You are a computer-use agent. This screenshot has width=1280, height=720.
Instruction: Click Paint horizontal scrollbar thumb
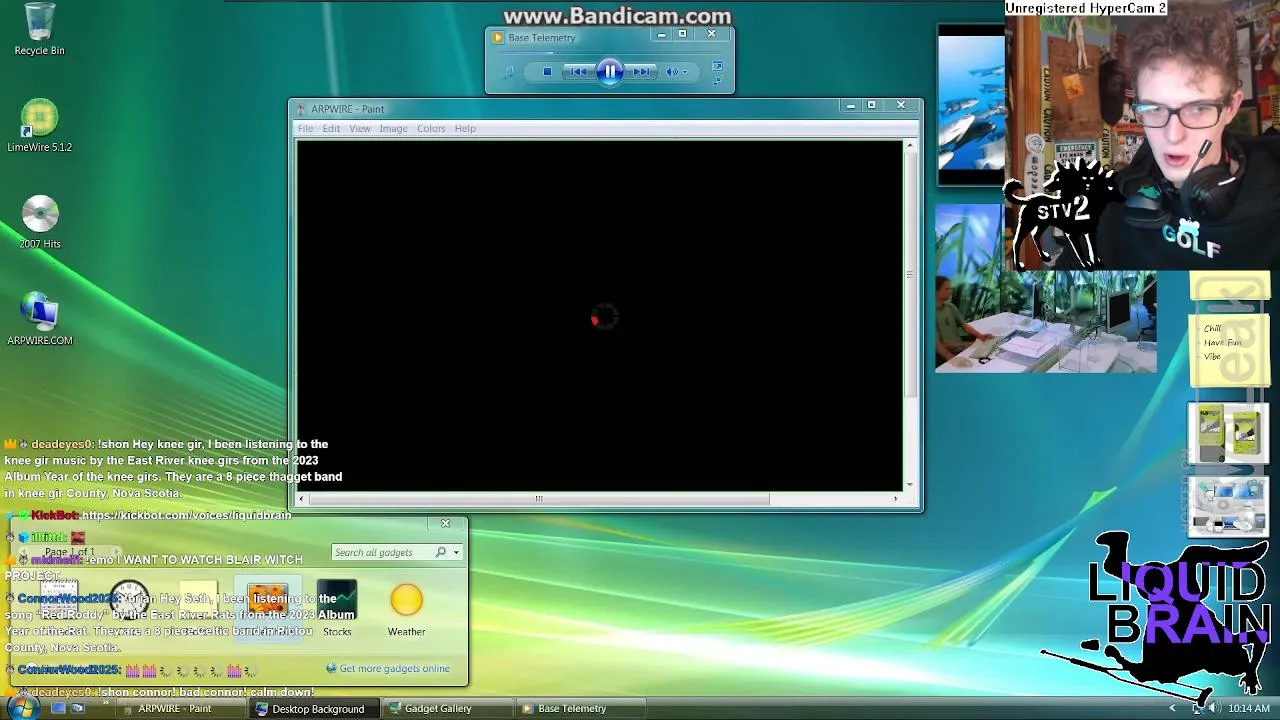coord(539,498)
